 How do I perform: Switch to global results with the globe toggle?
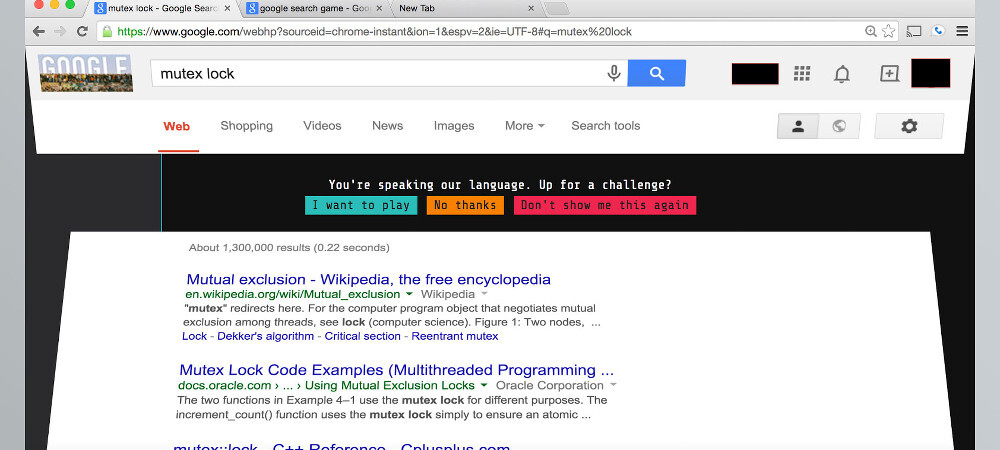(839, 126)
